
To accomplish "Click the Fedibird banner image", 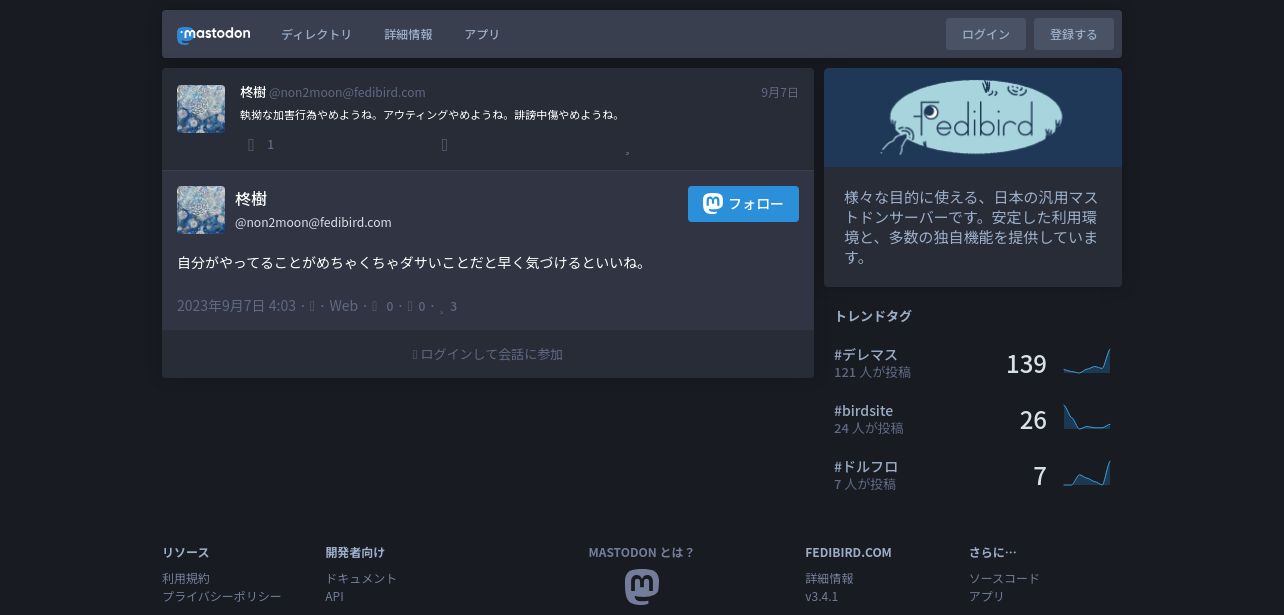I will click(973, 117).
